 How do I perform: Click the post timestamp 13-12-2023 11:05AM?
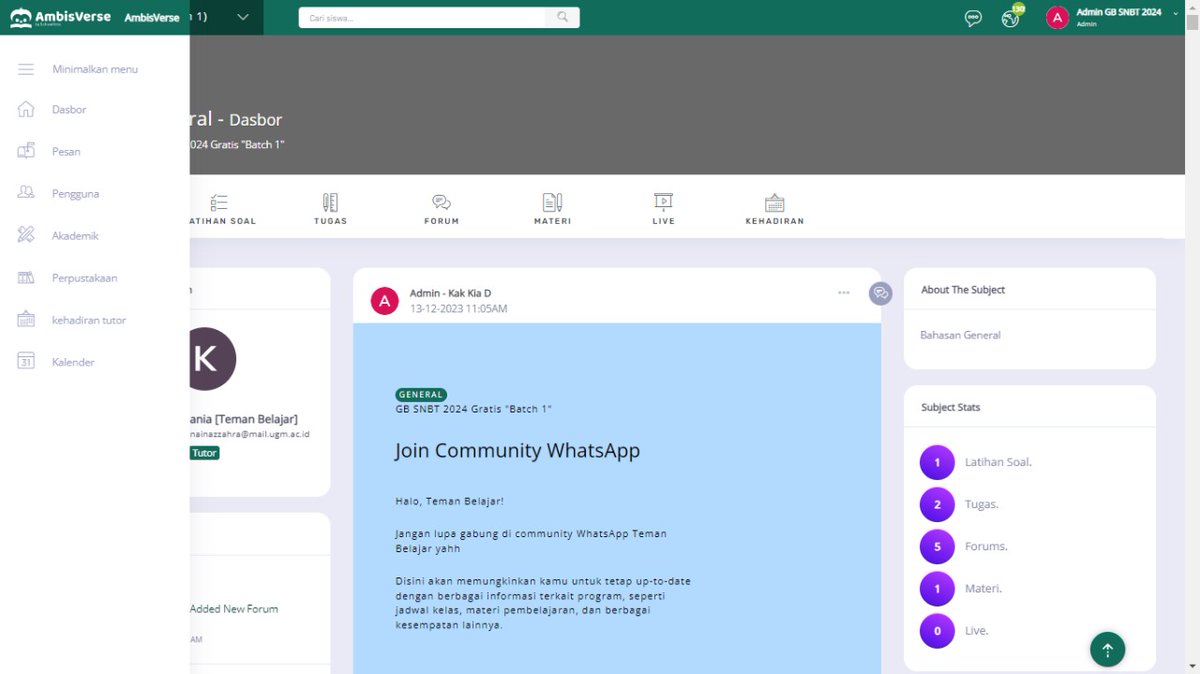tap(458, 309)
